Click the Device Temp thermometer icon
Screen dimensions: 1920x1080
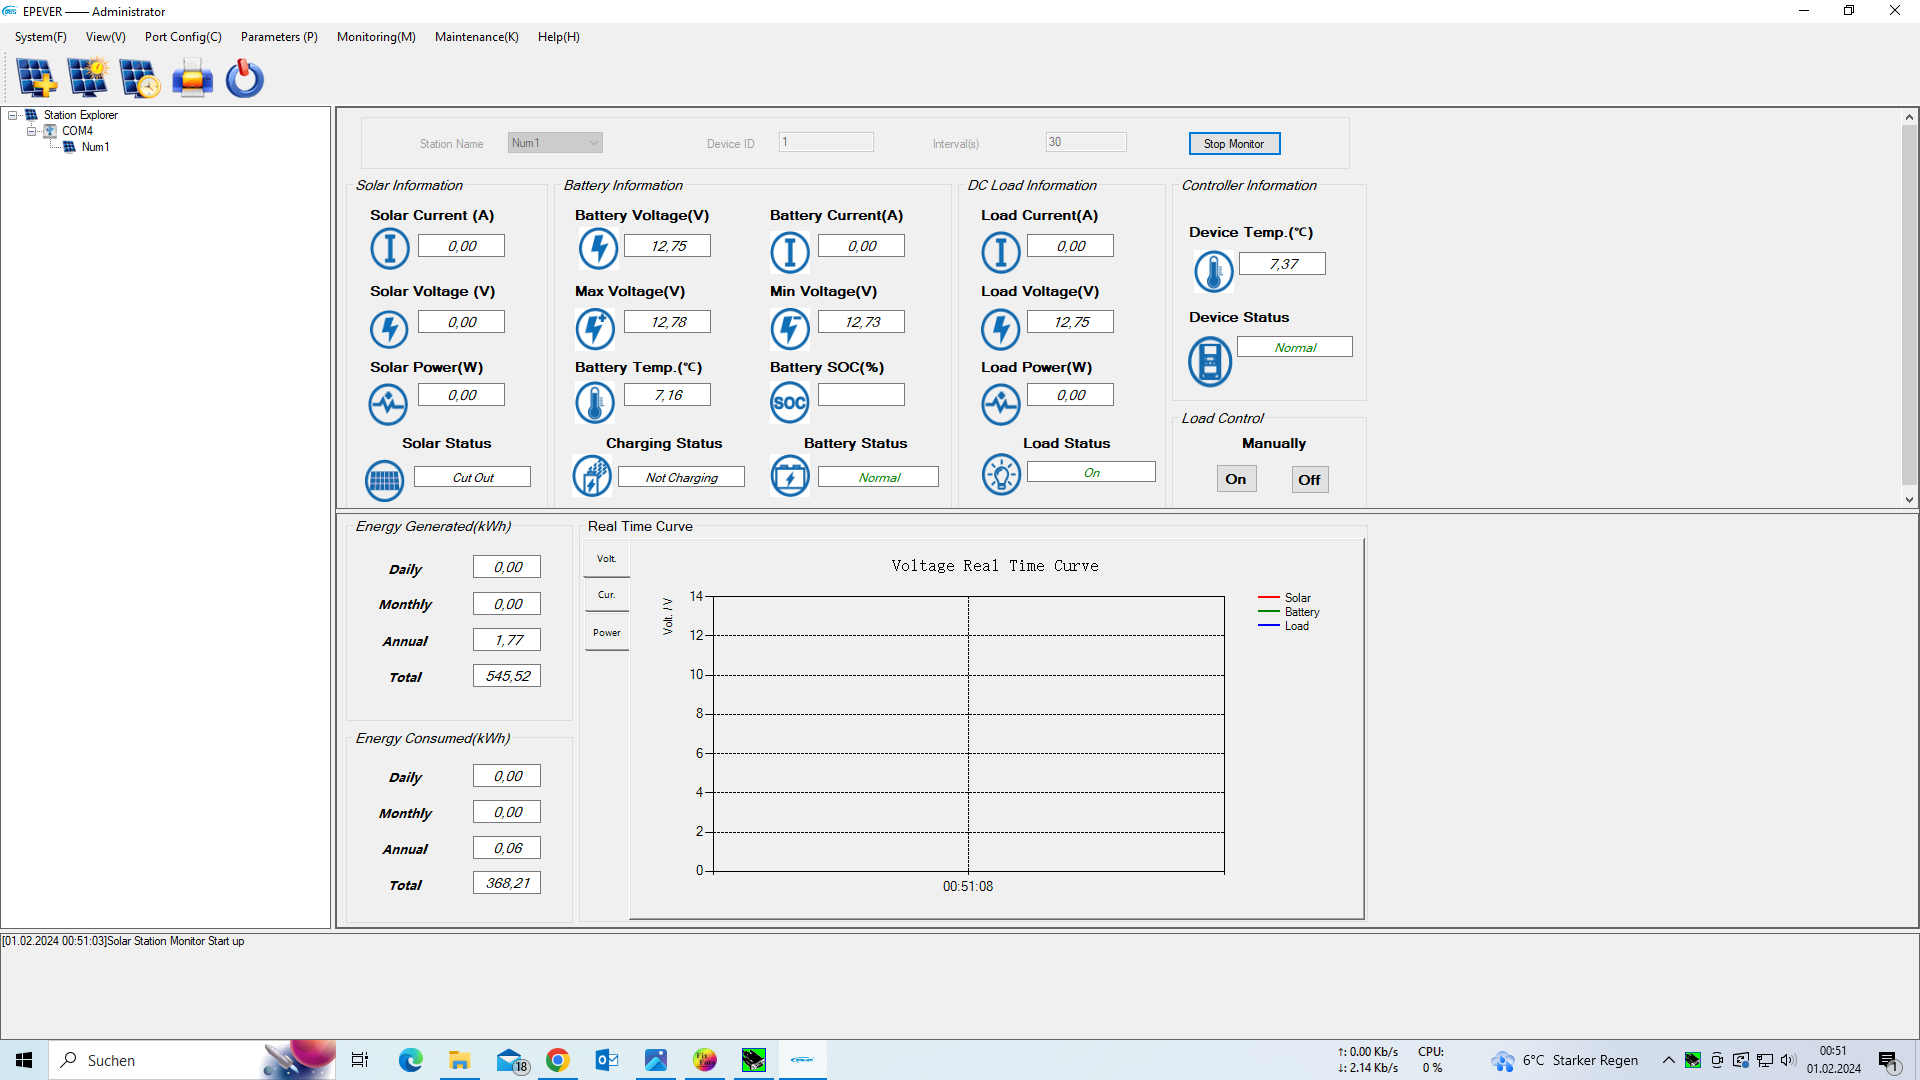[x=1213, y=271]
